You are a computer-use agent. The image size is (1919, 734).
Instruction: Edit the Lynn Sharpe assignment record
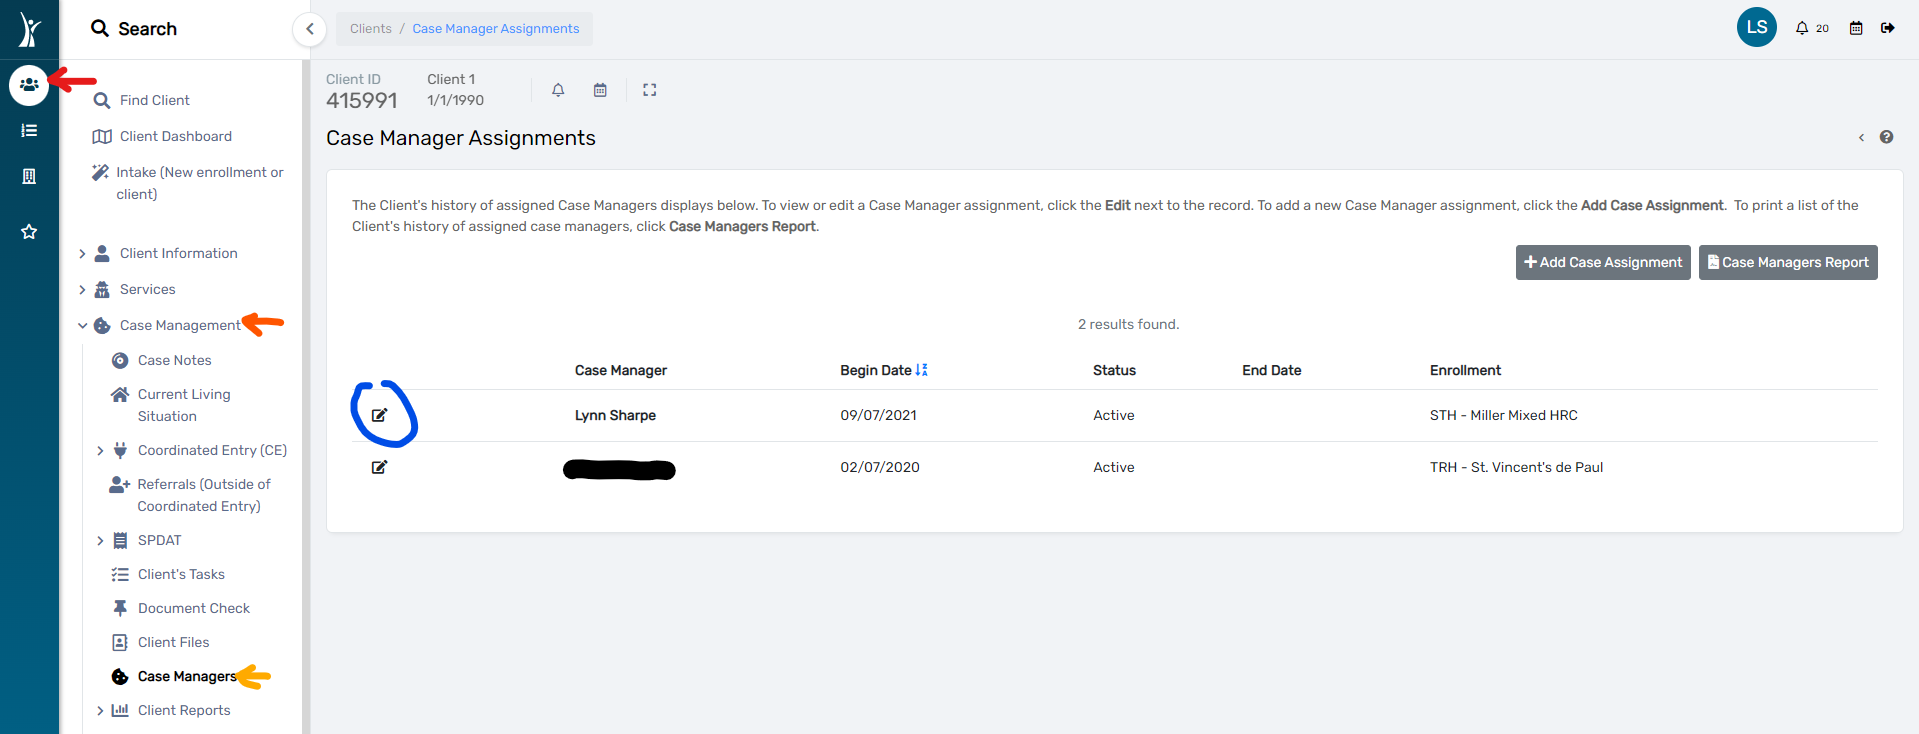tap(379, 415)
